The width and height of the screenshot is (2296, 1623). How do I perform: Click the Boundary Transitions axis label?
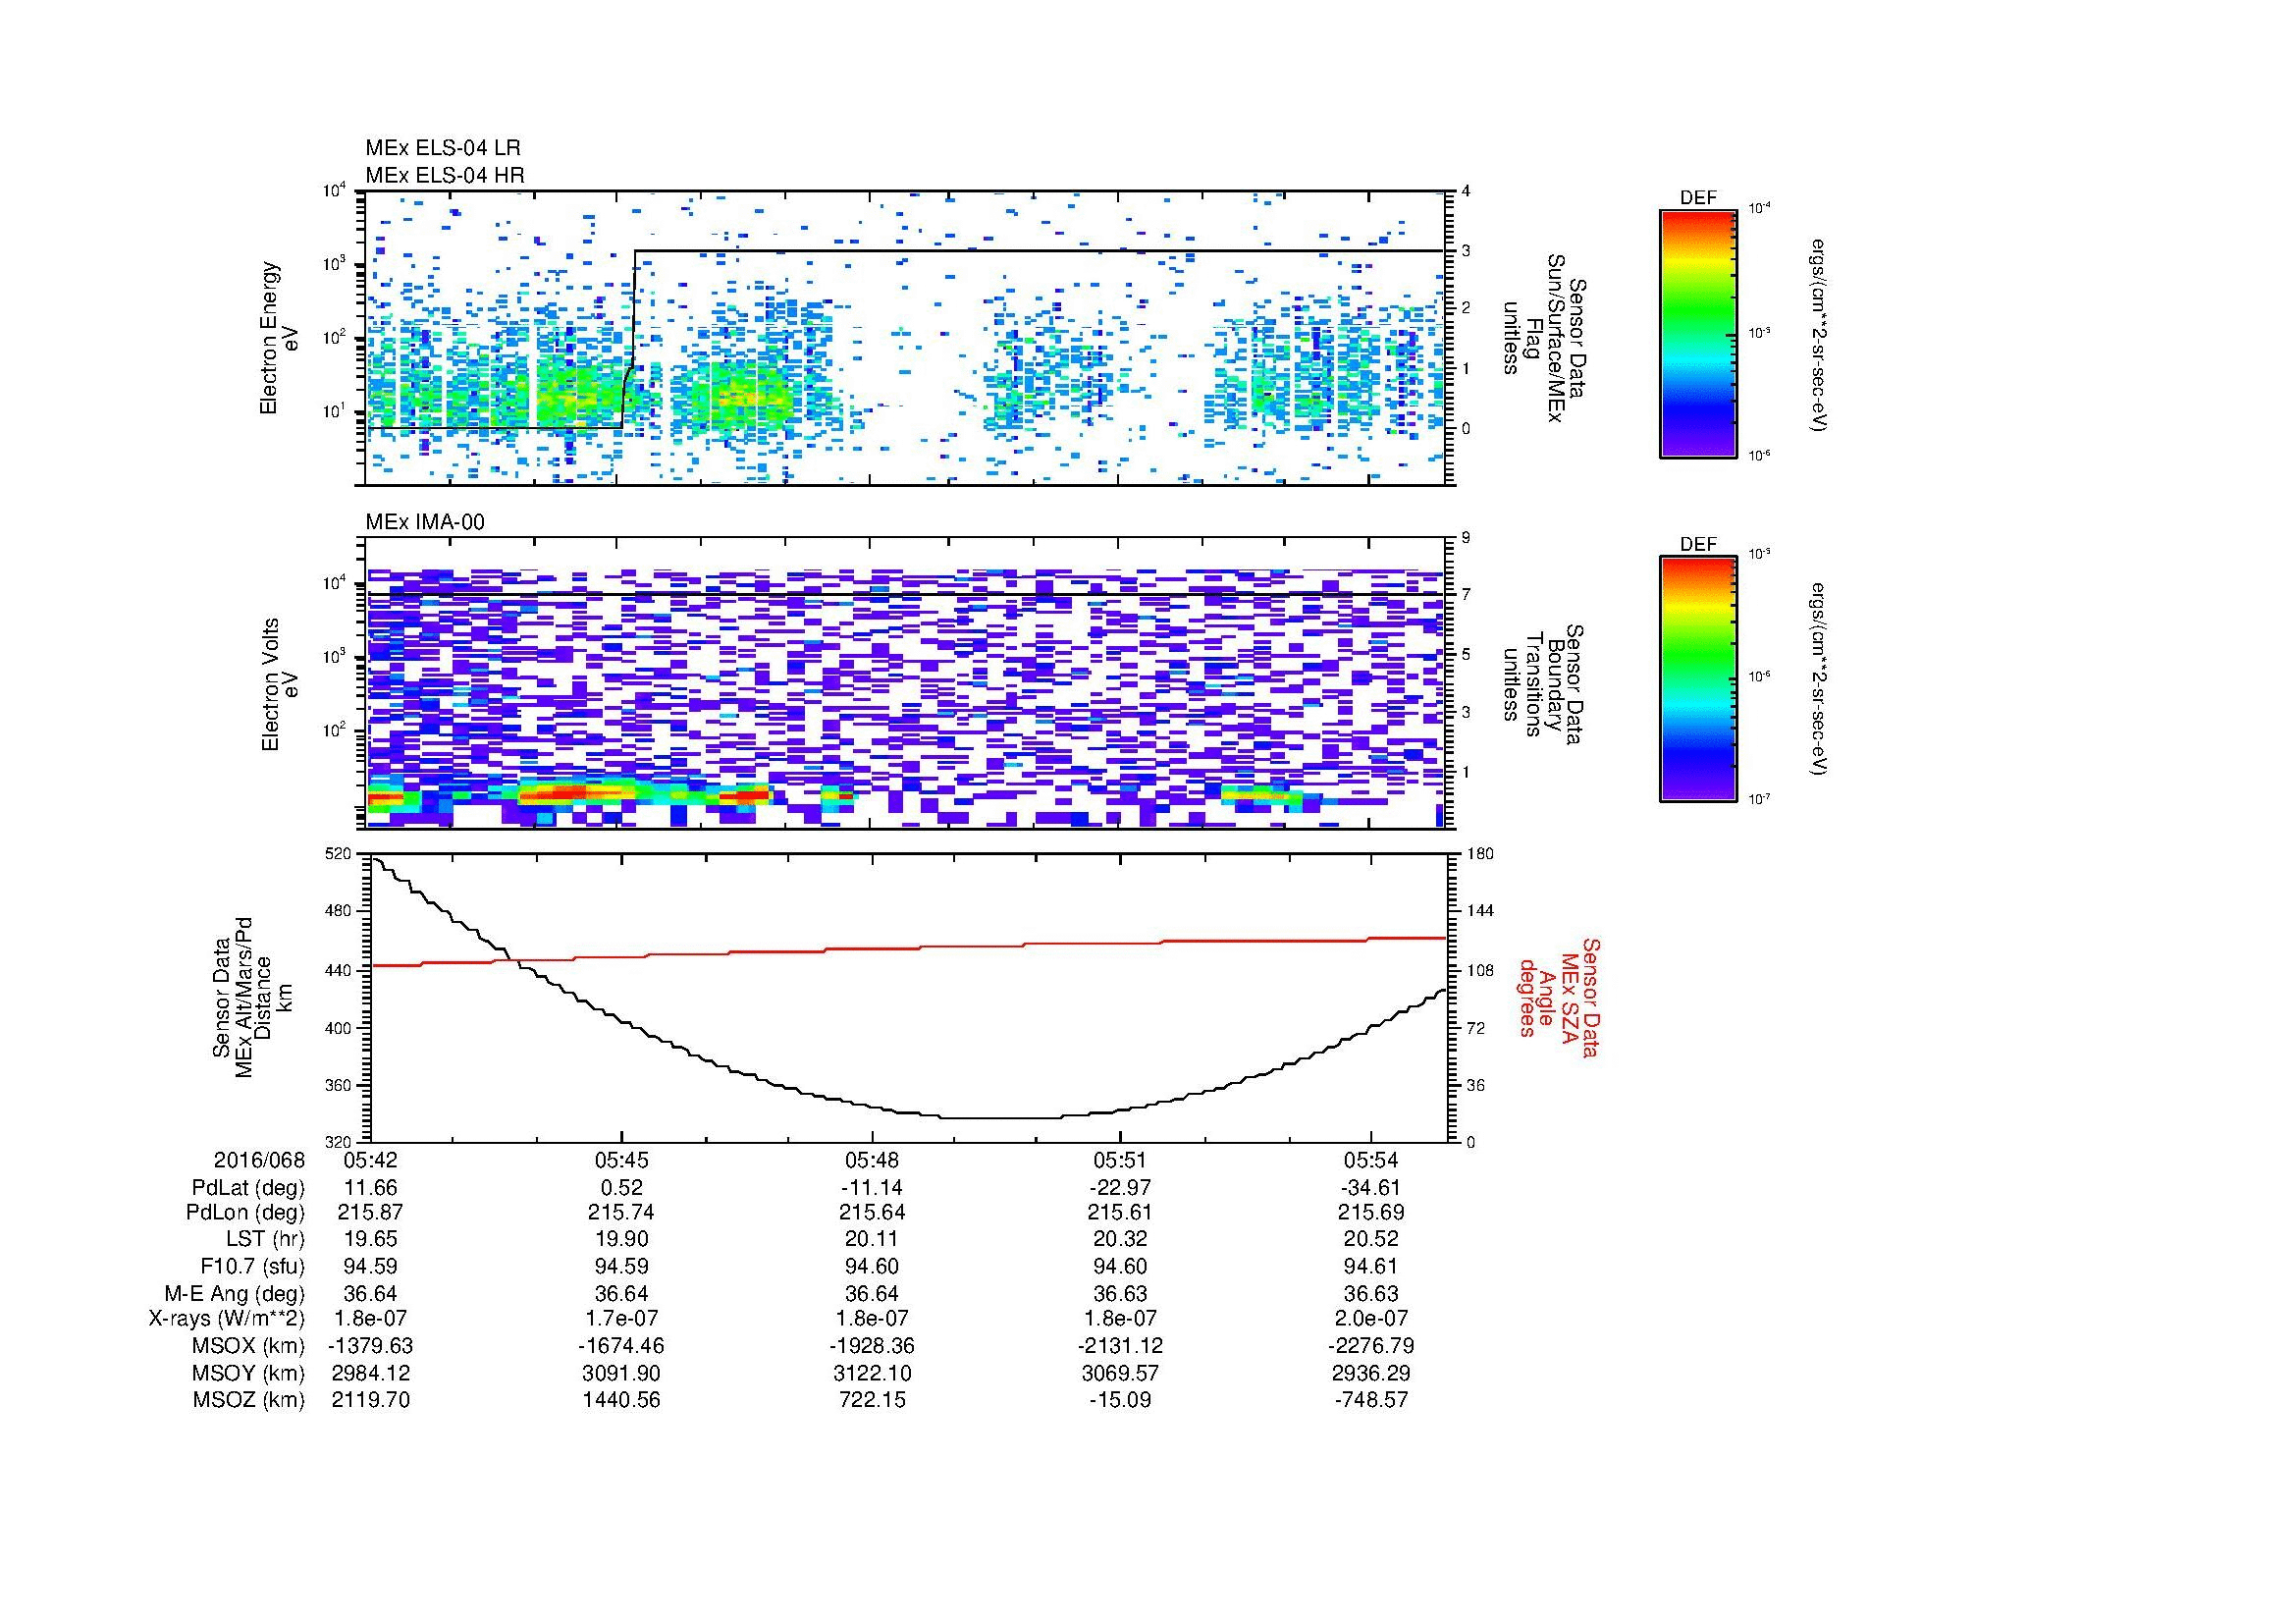point(1544,685)
